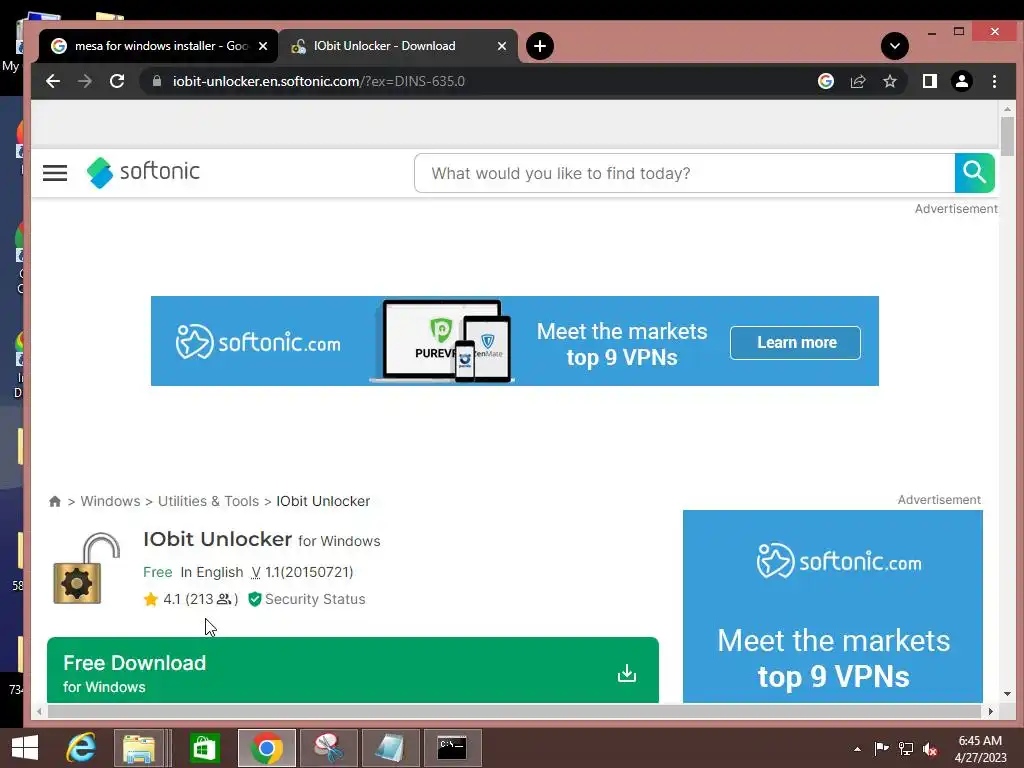Close the mesa for windows installer tab
The width and height of the screenshot is (1024, 768).
(x=263, y=46)
